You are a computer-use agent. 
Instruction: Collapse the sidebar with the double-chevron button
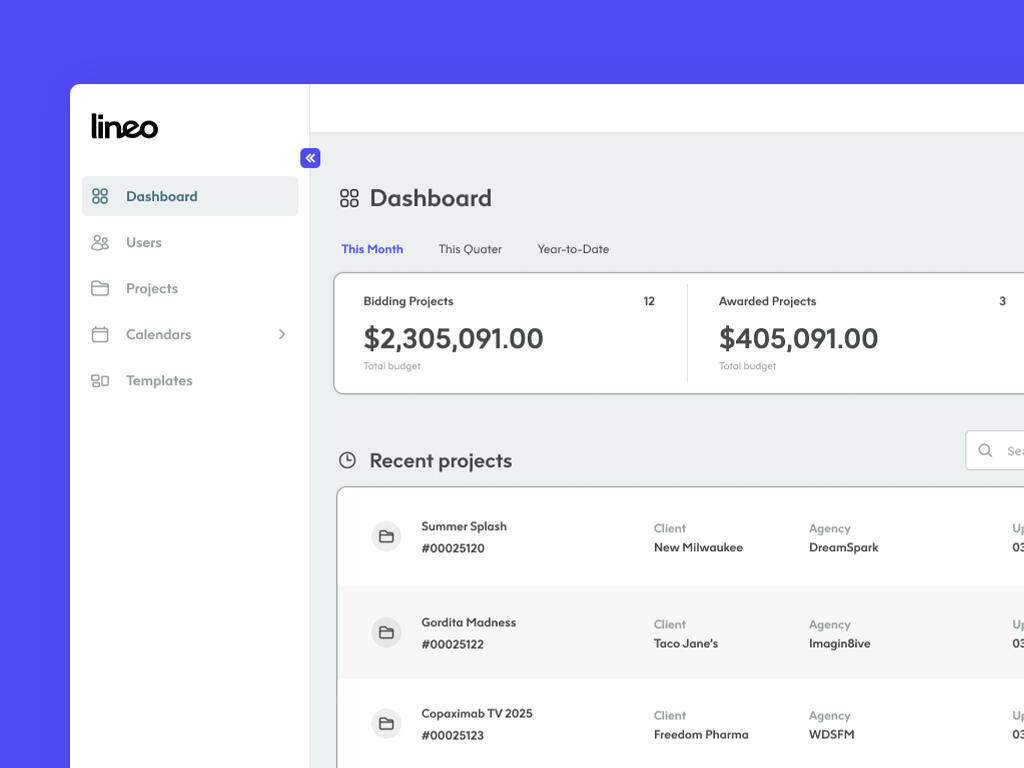pyautogui.click(x=310, y=158)
